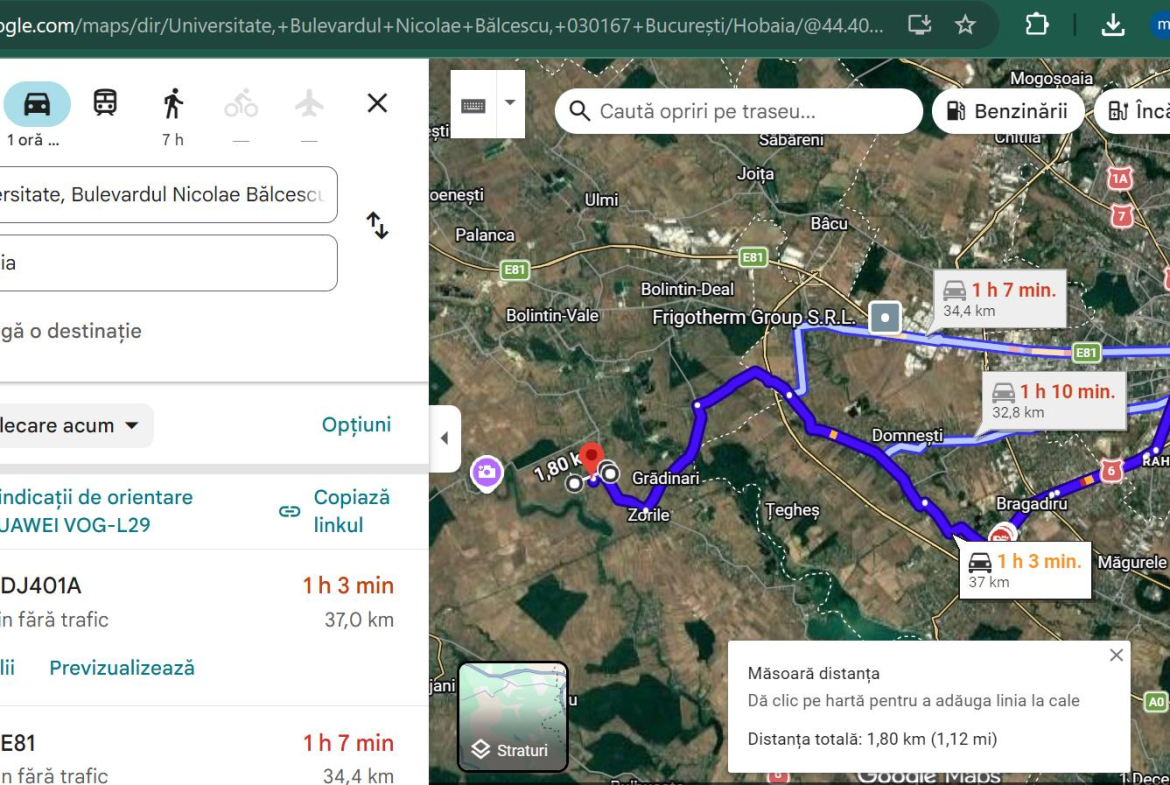
Task: Open route Opțiuni
Action: click(x=356, y=425)
